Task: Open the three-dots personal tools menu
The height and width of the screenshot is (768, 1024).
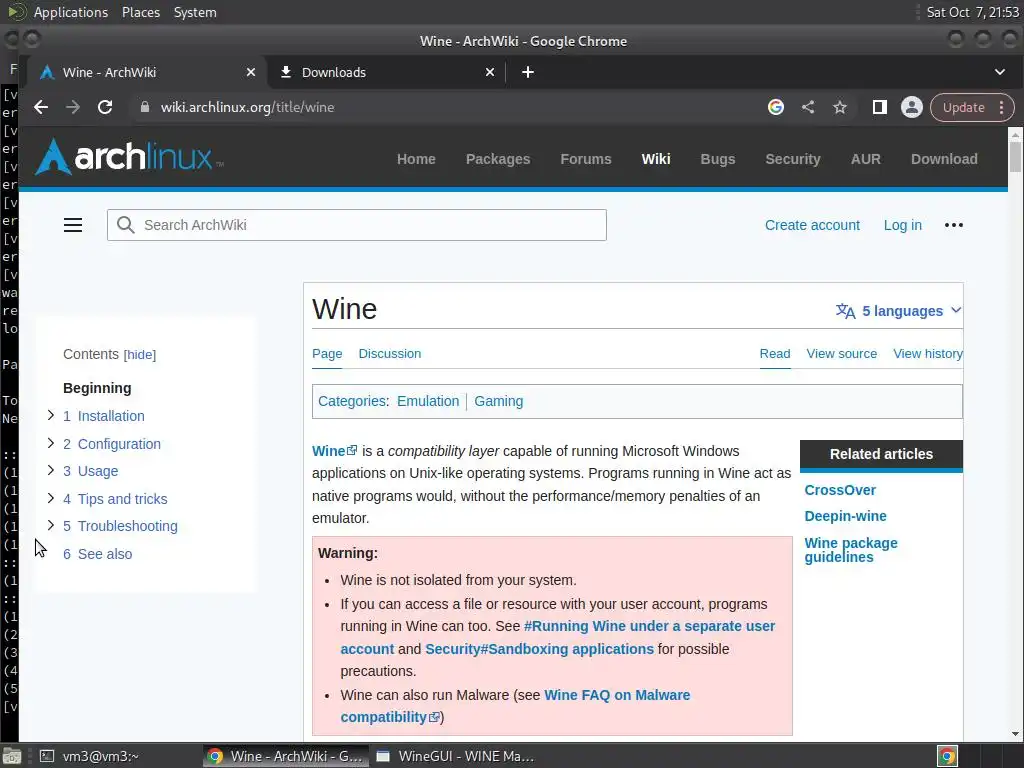Action: [953, 225]
